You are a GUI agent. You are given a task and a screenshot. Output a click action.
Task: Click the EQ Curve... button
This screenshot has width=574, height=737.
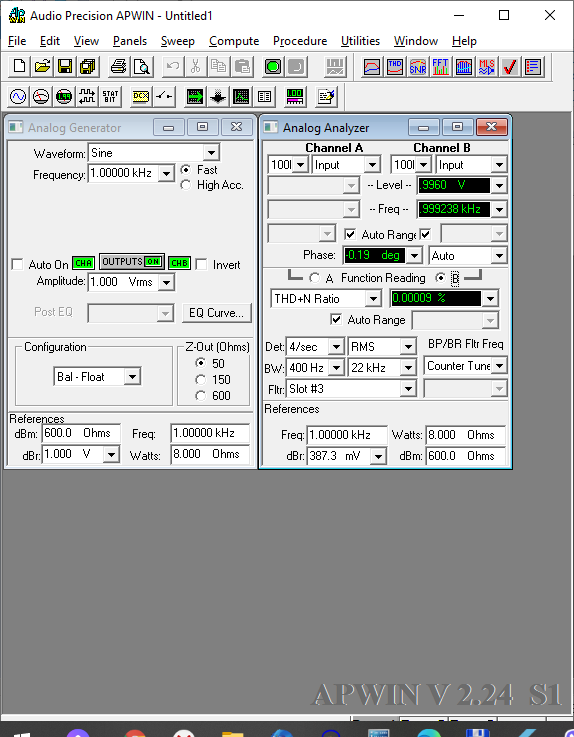pyautogui.click(x=217, y=313)
